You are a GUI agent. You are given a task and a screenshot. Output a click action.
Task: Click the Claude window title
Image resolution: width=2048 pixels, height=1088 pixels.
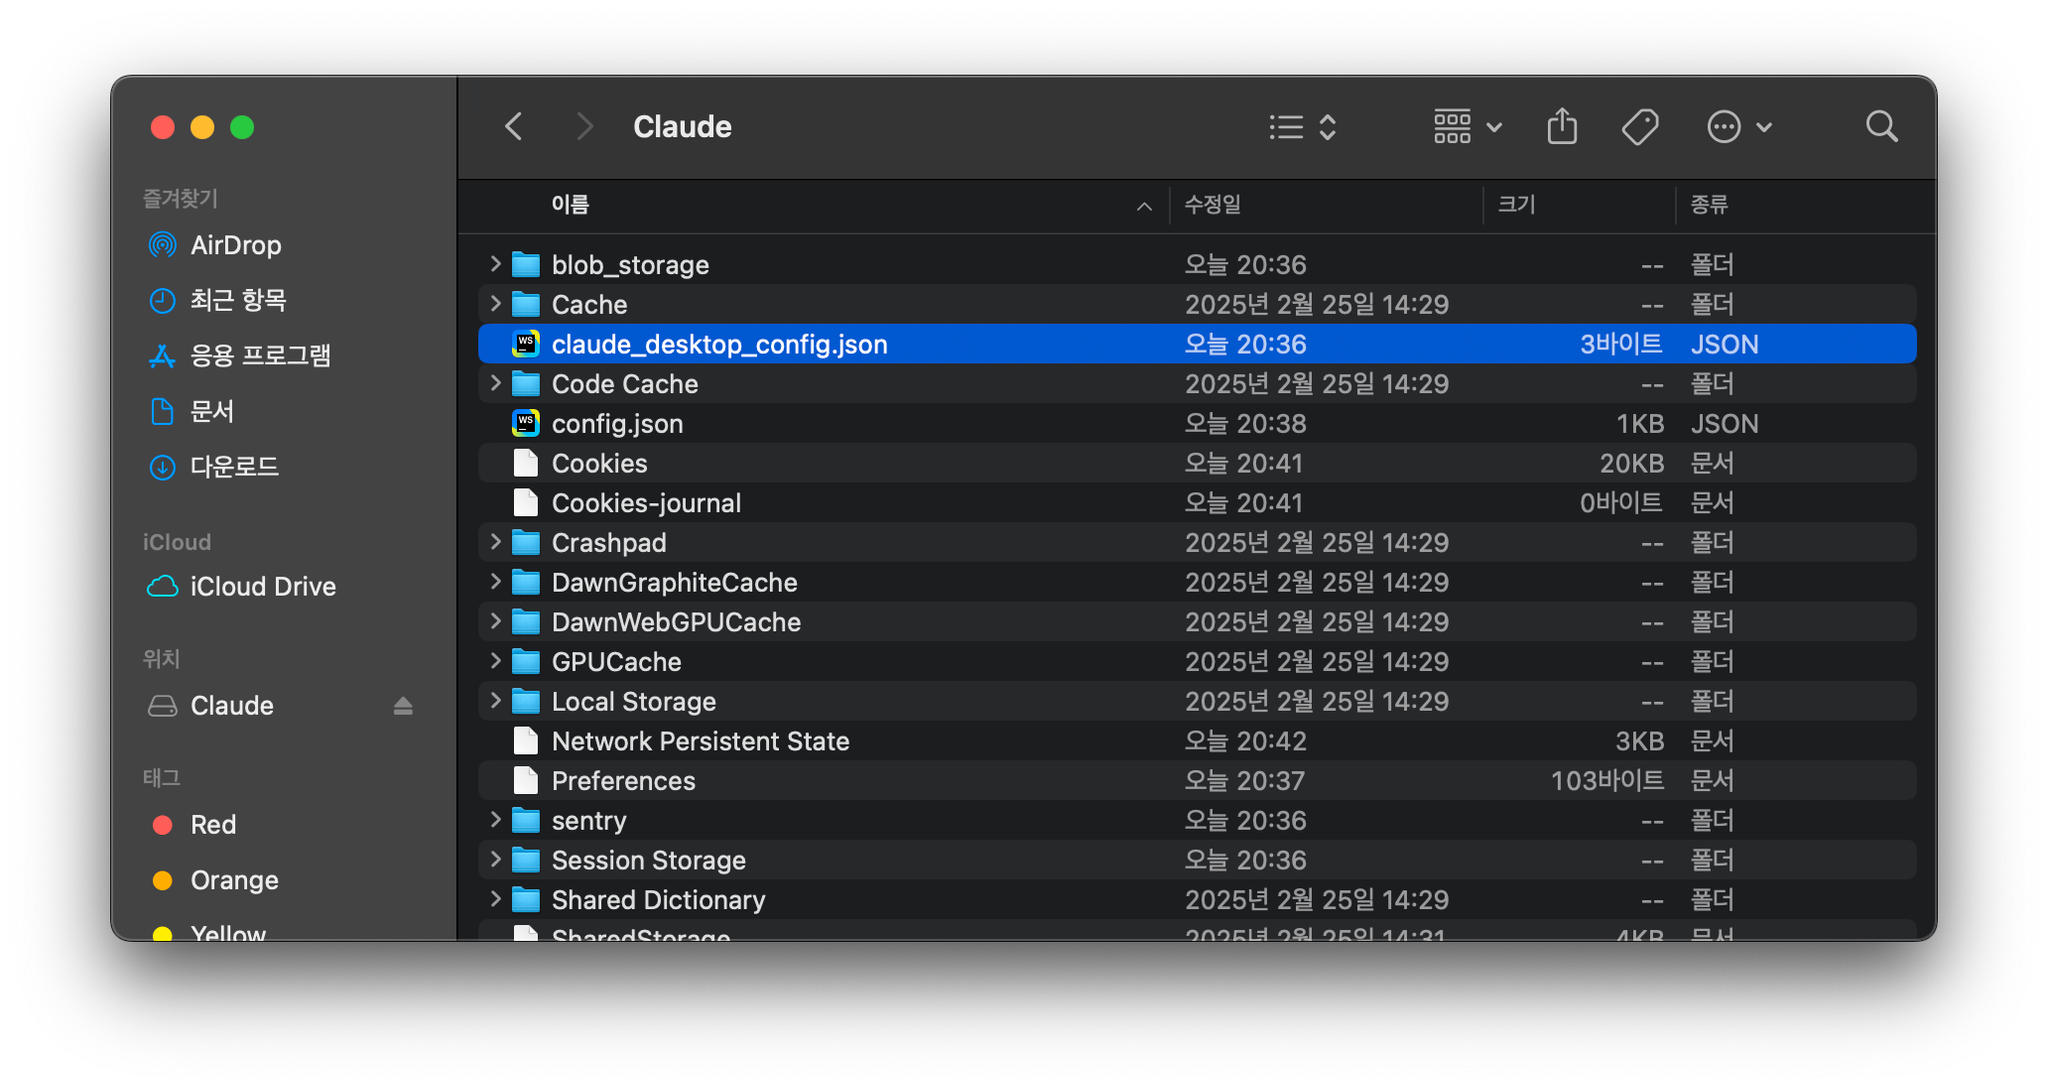[682, 127]
